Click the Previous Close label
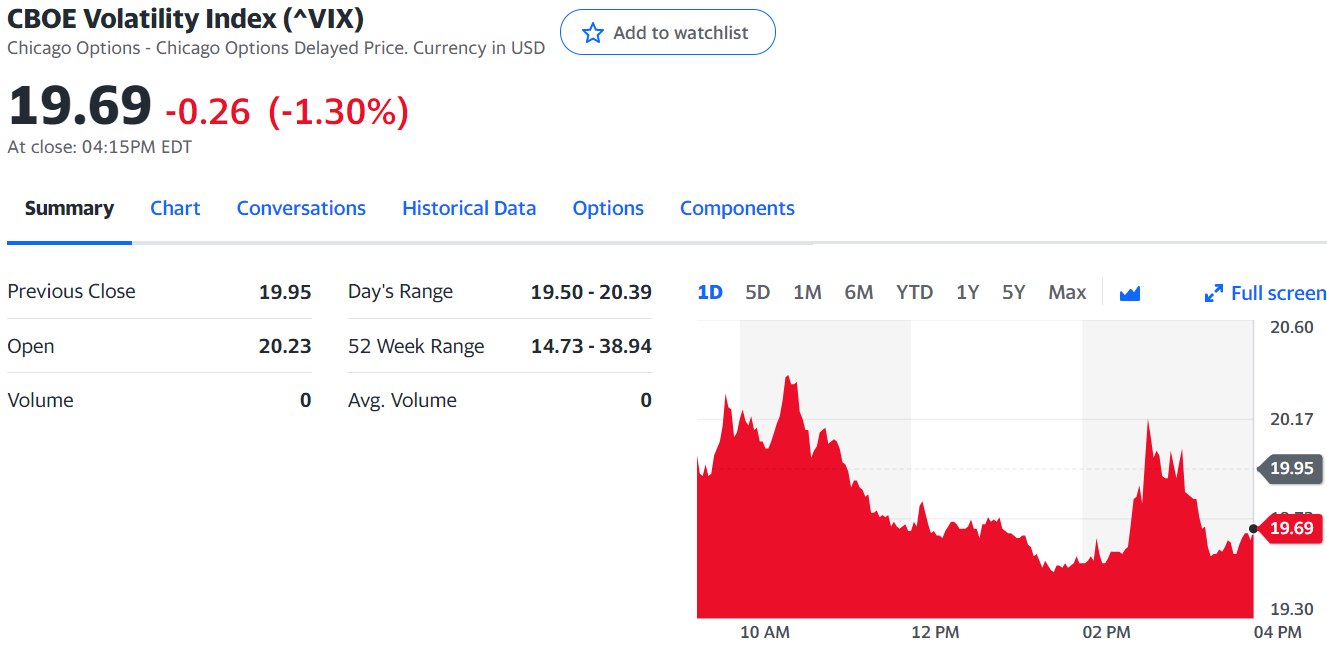 tap(71, 291)
